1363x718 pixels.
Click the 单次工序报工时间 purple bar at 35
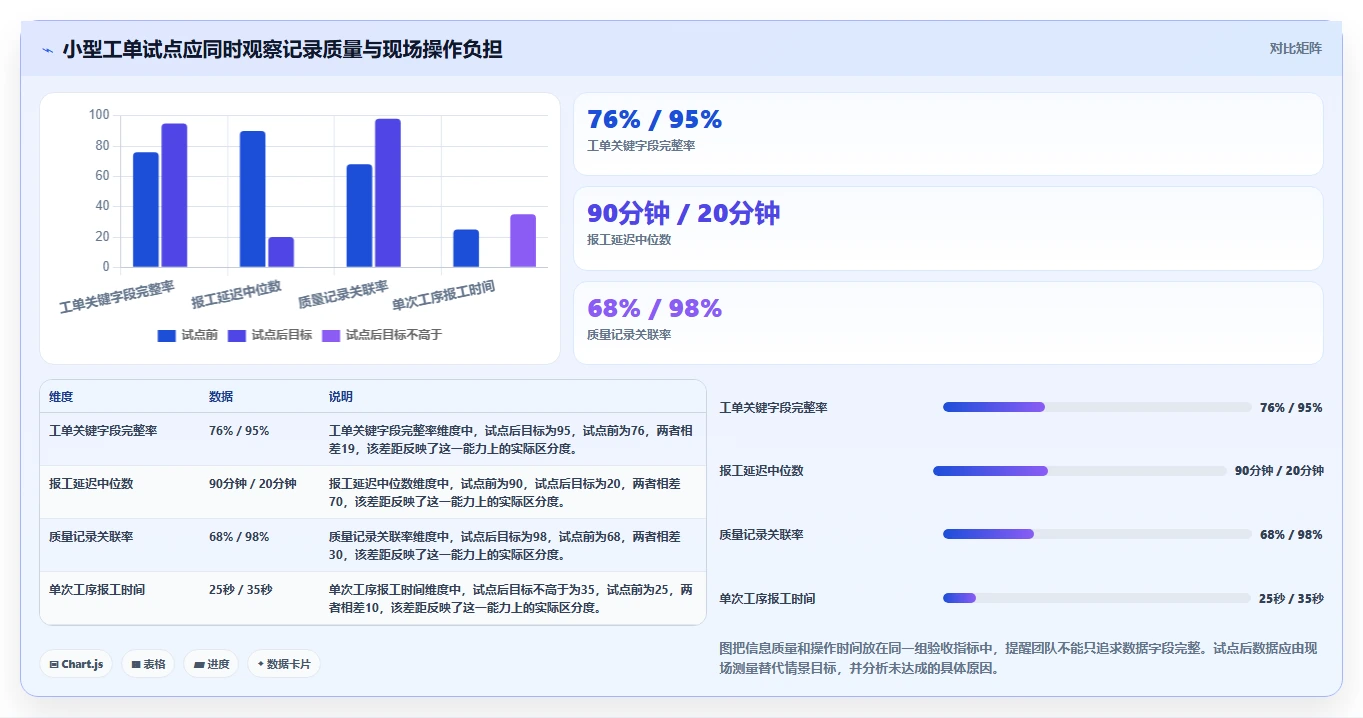click(523, 241)
